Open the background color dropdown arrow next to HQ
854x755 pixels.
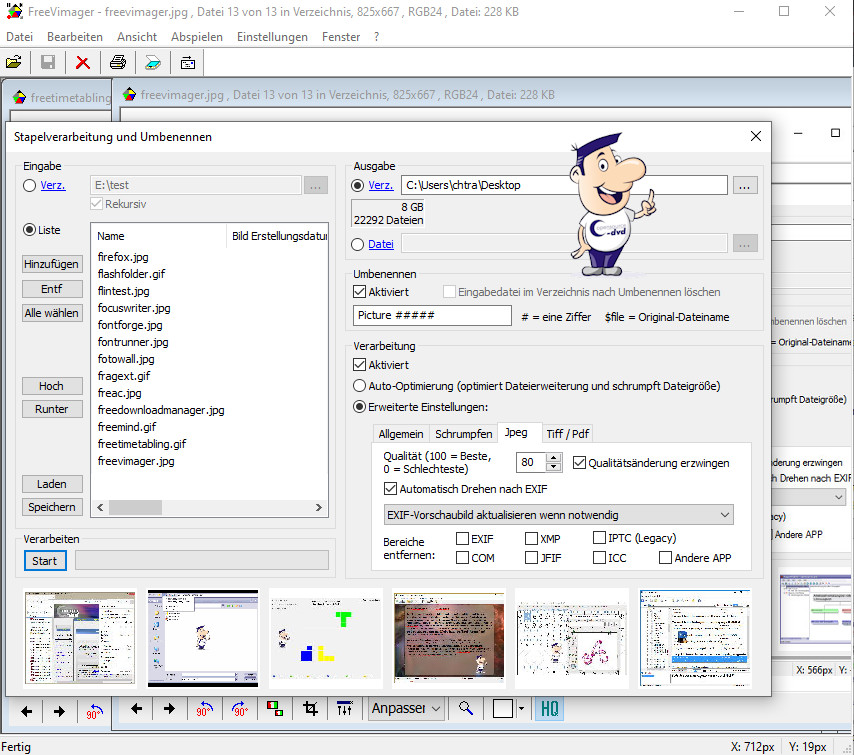click(x=521, y=709)
